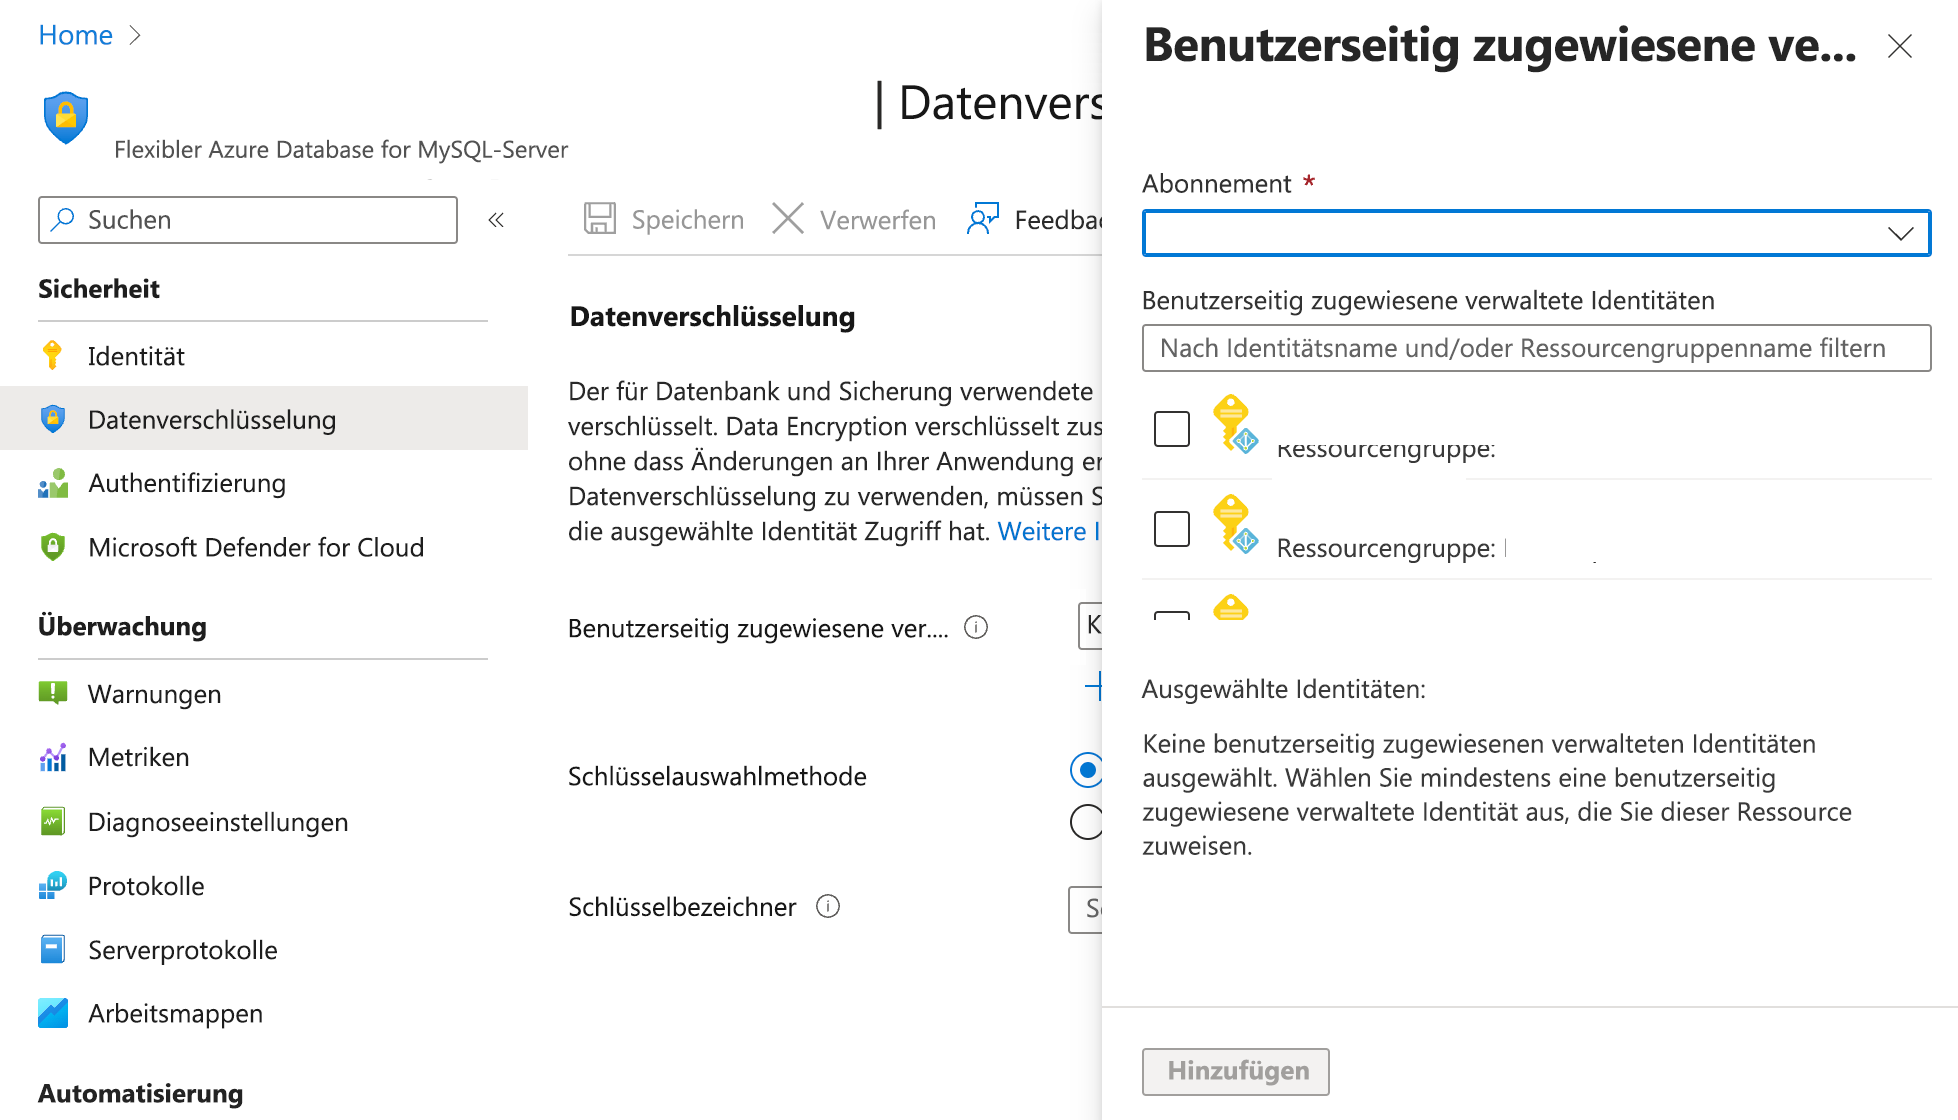Image resolution: width=1958 pixels, height=1120 pixels.
Task: Select the Verwerfen discard icon
Action: 789,219
